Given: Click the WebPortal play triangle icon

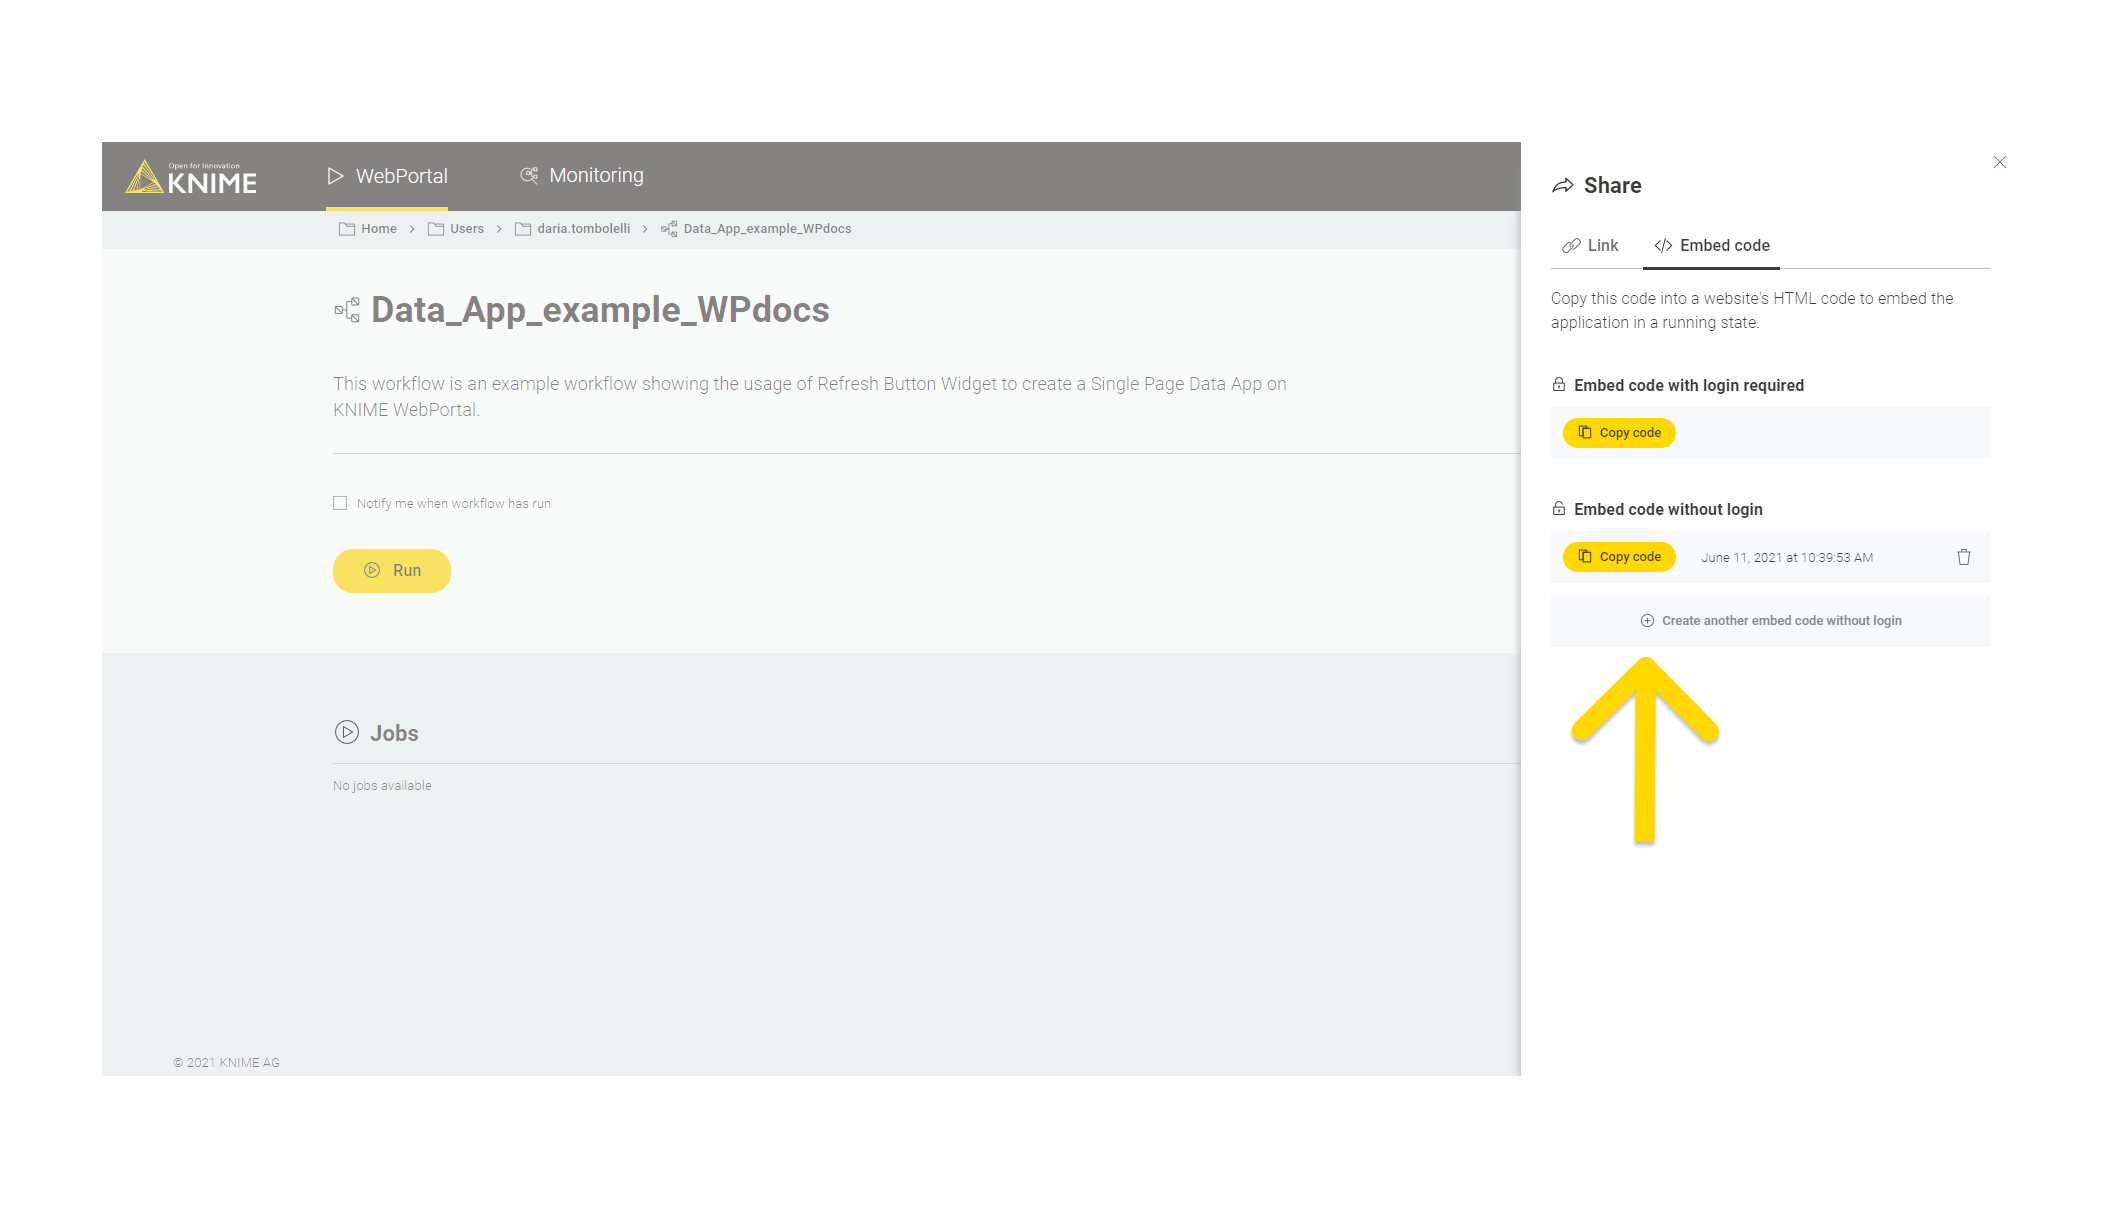Looking at the screenshot, I should (336, 176).
